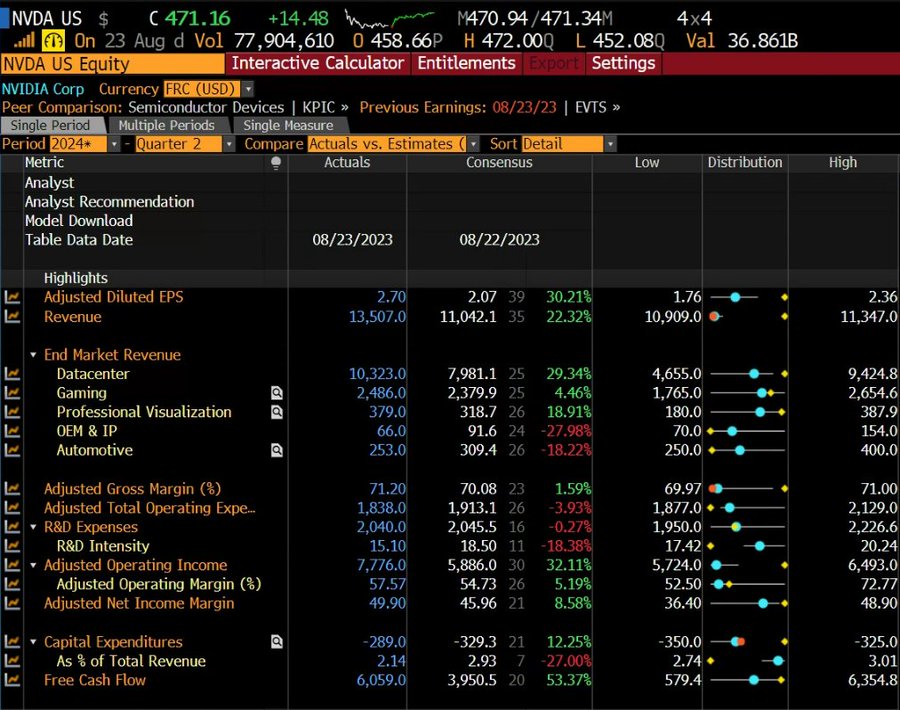Click the magnifier detail icon for Gaming
Viewport: 900px width, 710px height.
point(277,393)
